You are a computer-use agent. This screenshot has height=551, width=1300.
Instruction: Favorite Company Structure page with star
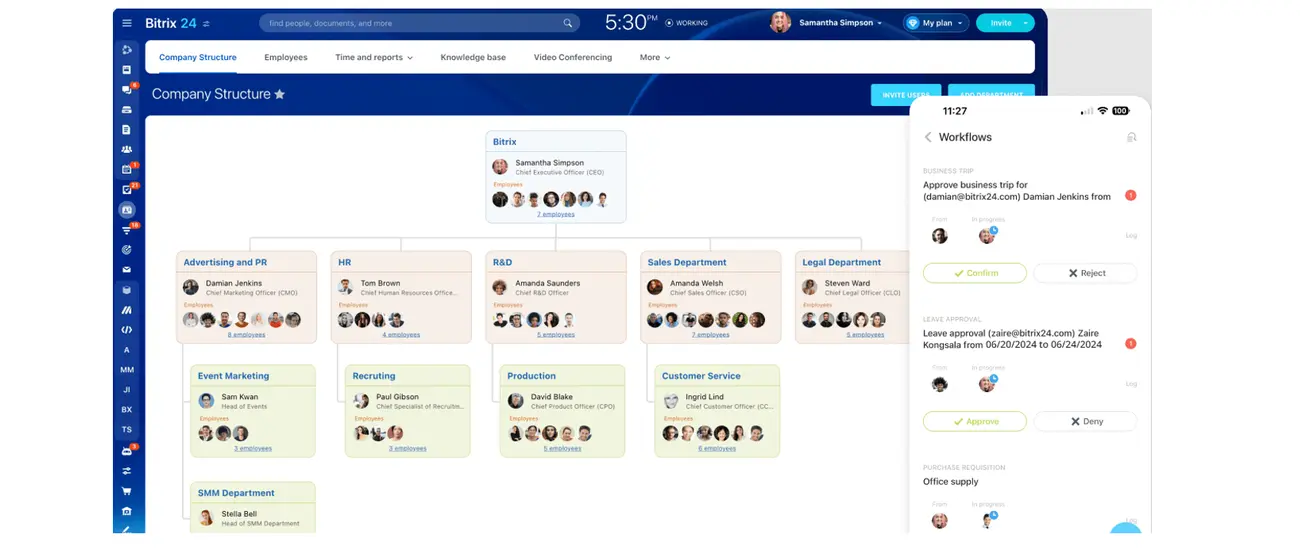(x=280, y=94)
